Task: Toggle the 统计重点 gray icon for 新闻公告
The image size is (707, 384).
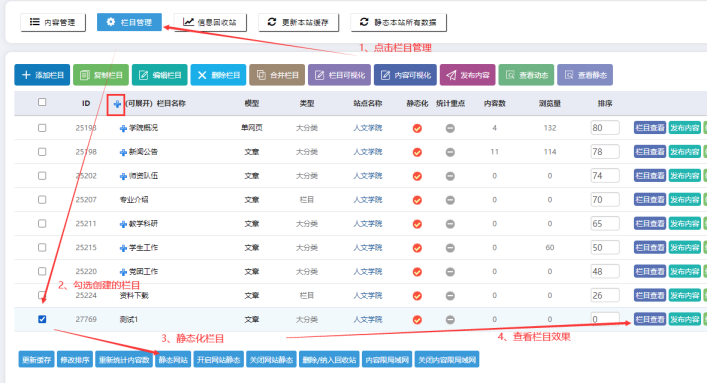Action: click(450, 152)
